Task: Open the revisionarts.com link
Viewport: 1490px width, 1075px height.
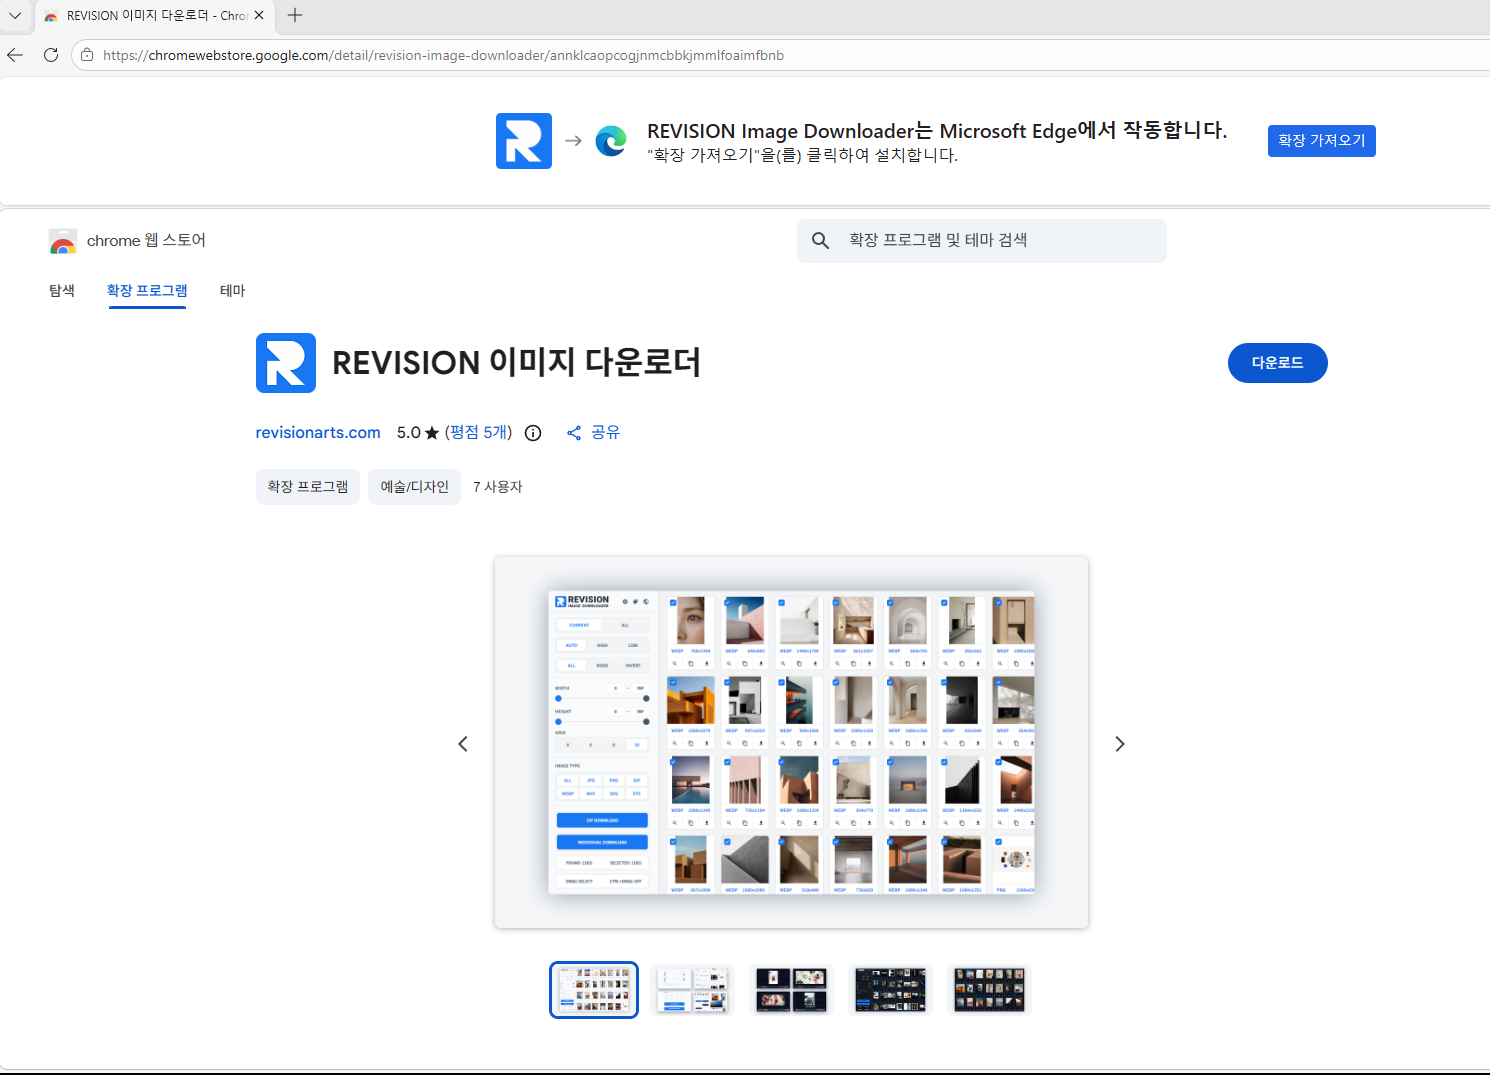Action: point(318,433)
